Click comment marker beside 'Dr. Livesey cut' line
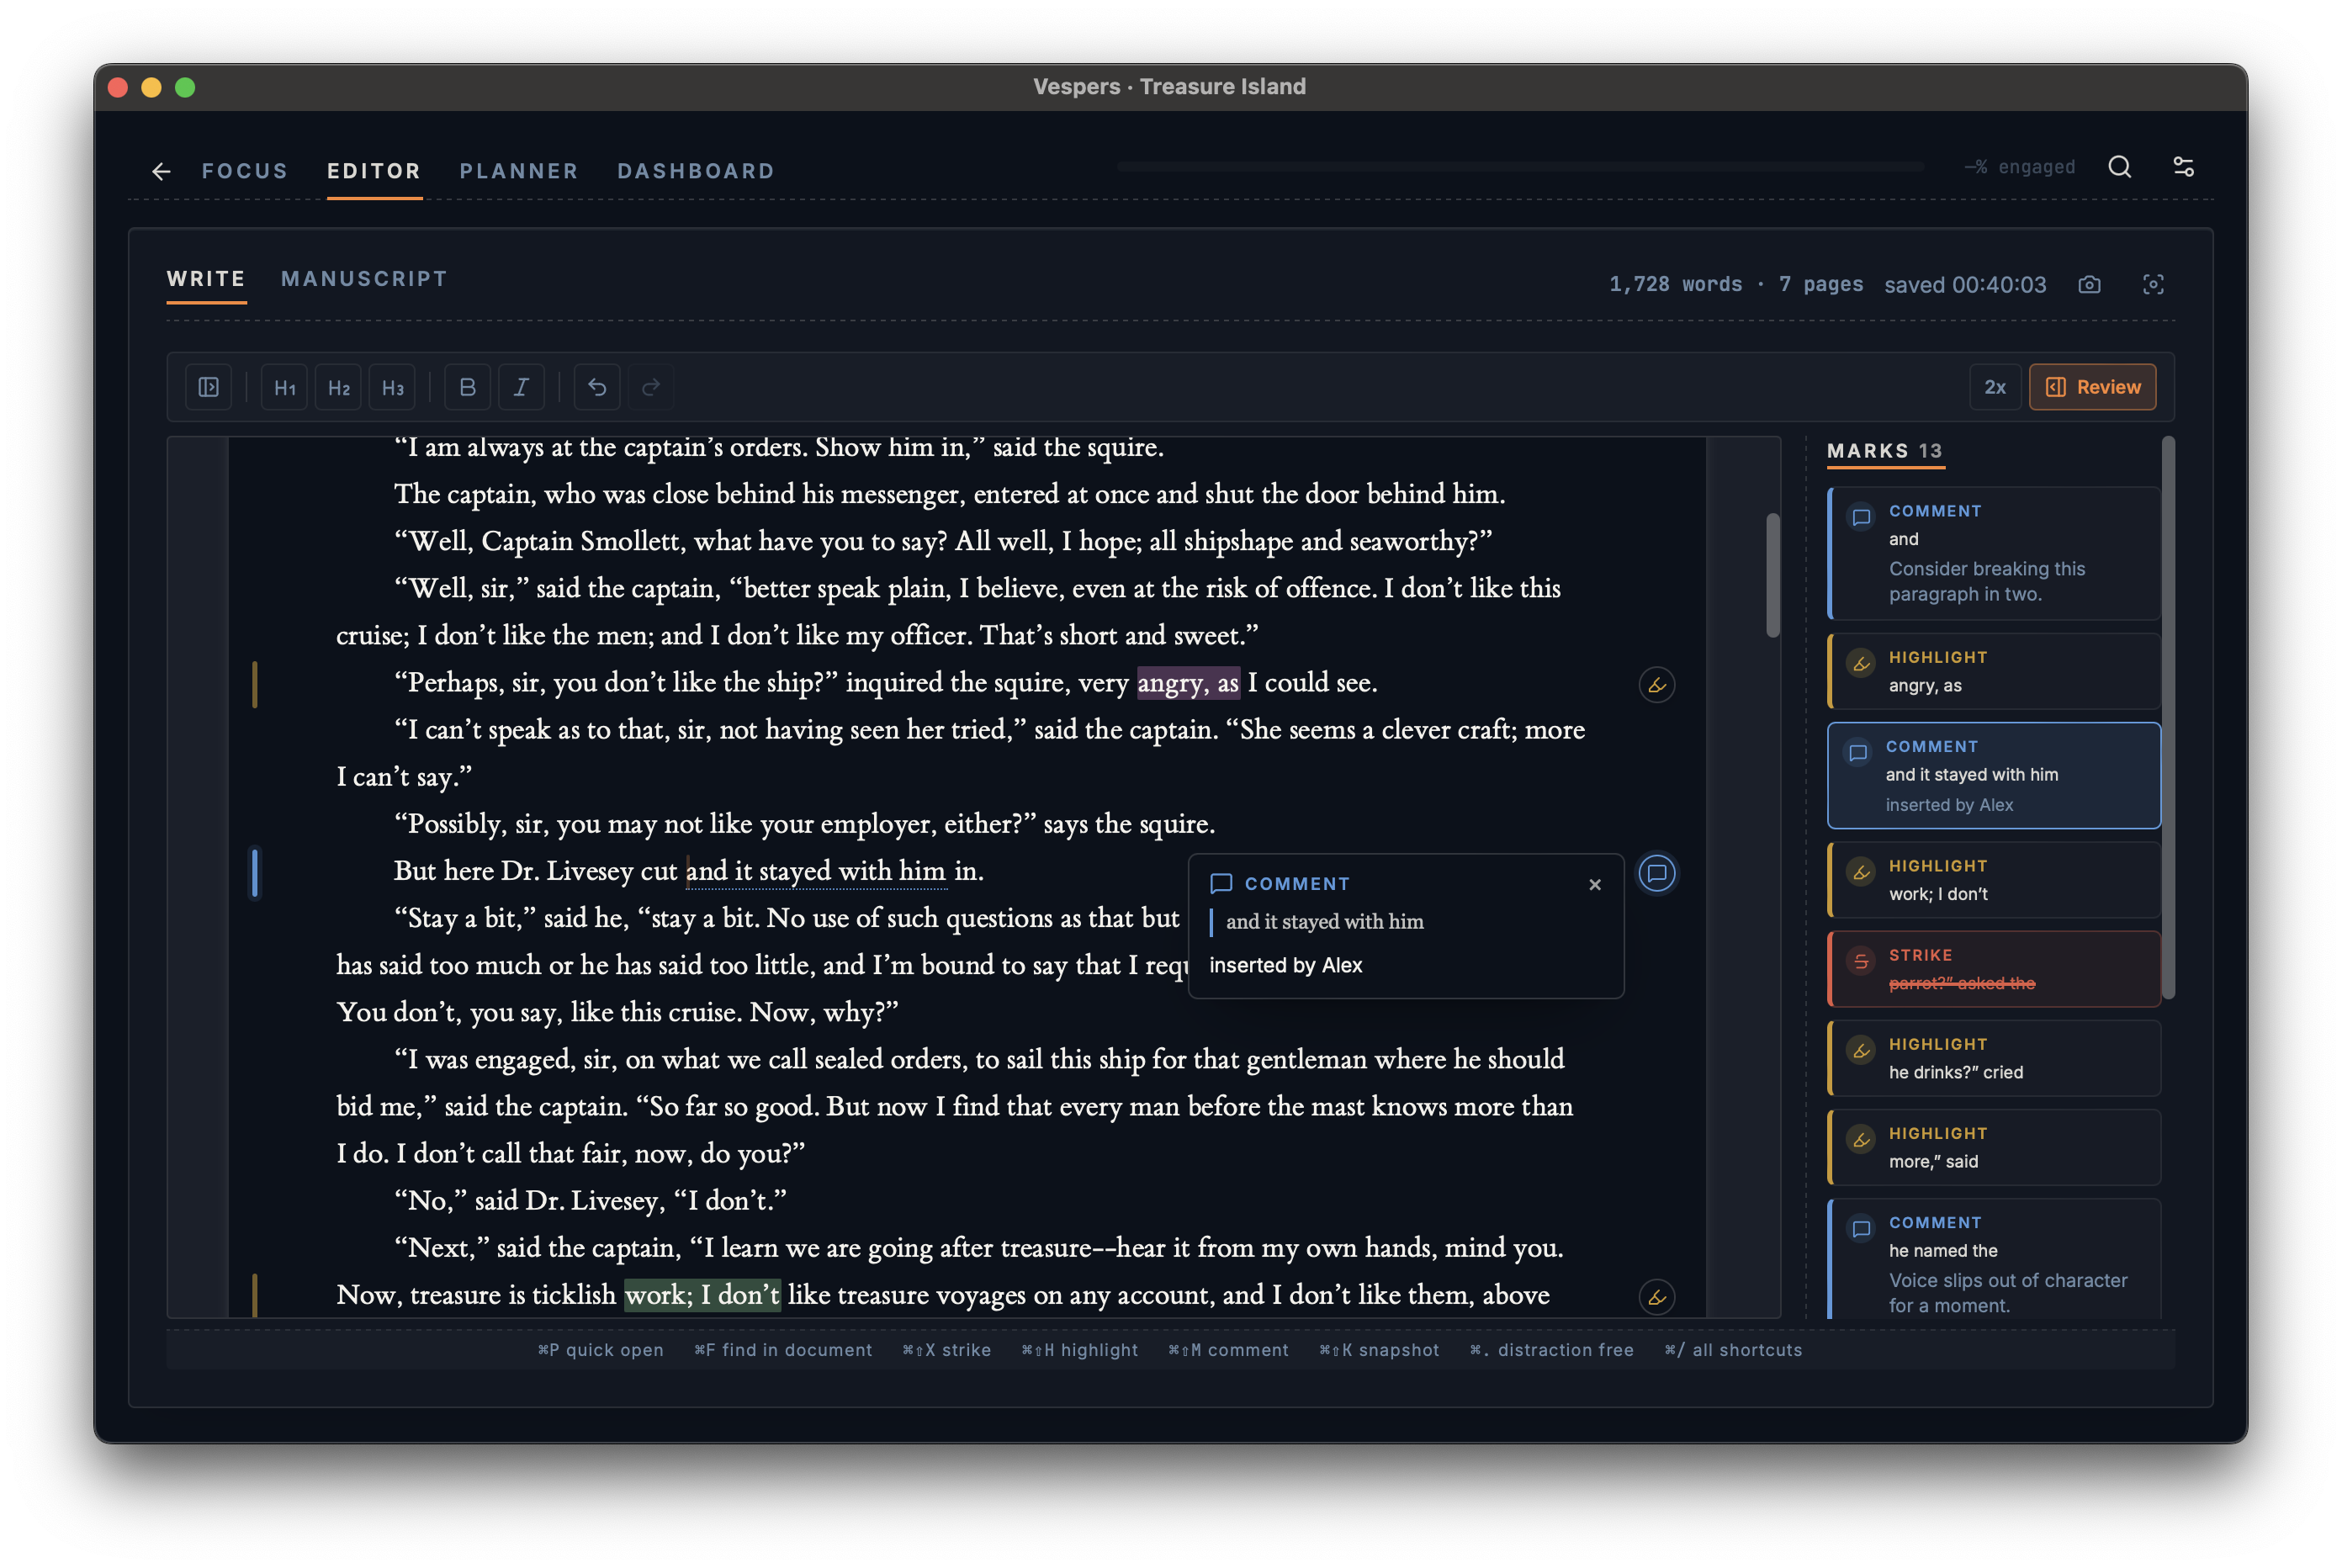This screenshot has width=2342, height=1568. 1657,874
